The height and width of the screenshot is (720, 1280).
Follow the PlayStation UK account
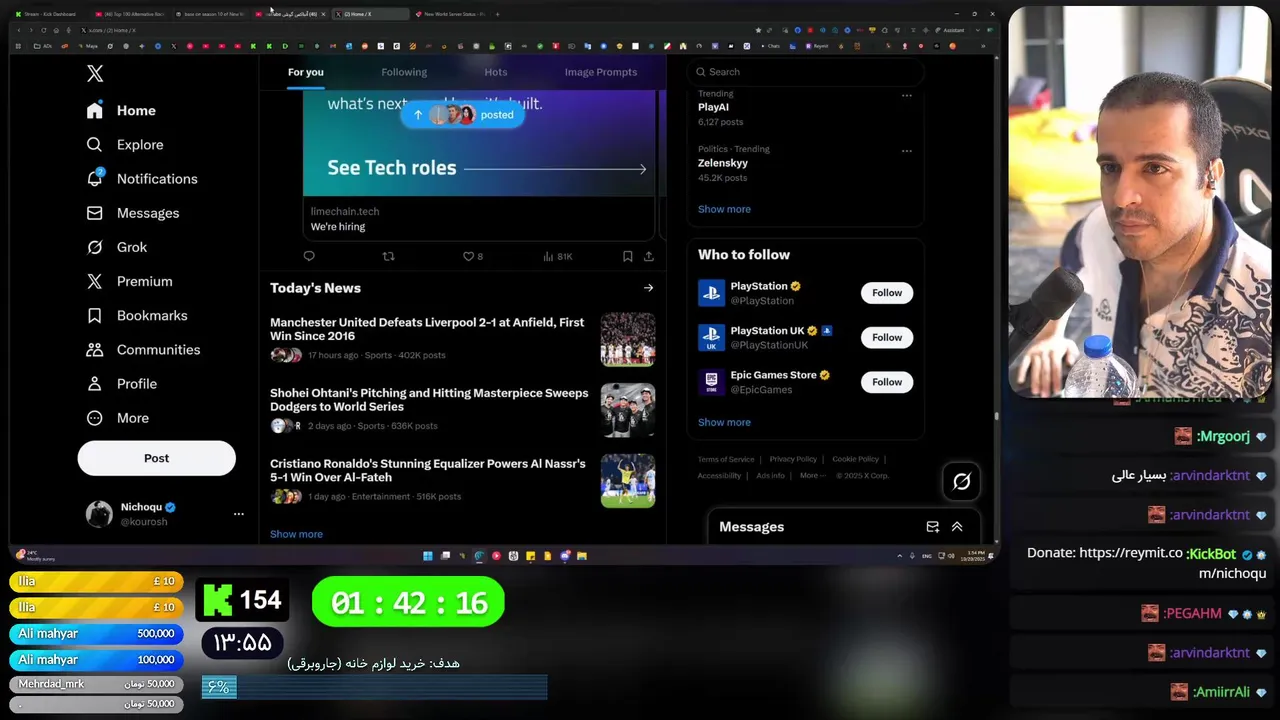(887, 337)
